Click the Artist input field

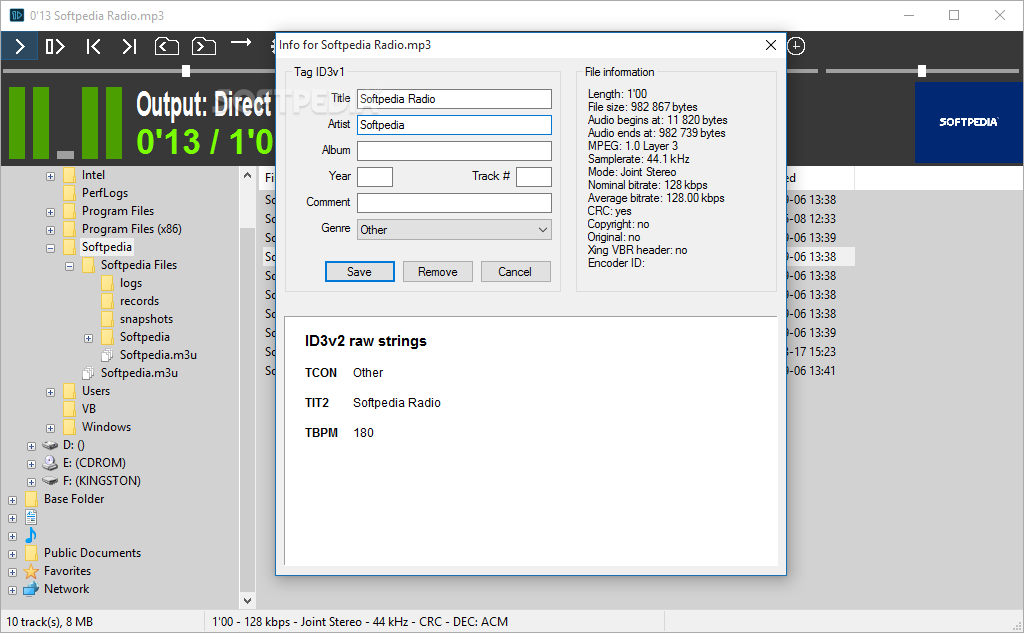[454, 125]
